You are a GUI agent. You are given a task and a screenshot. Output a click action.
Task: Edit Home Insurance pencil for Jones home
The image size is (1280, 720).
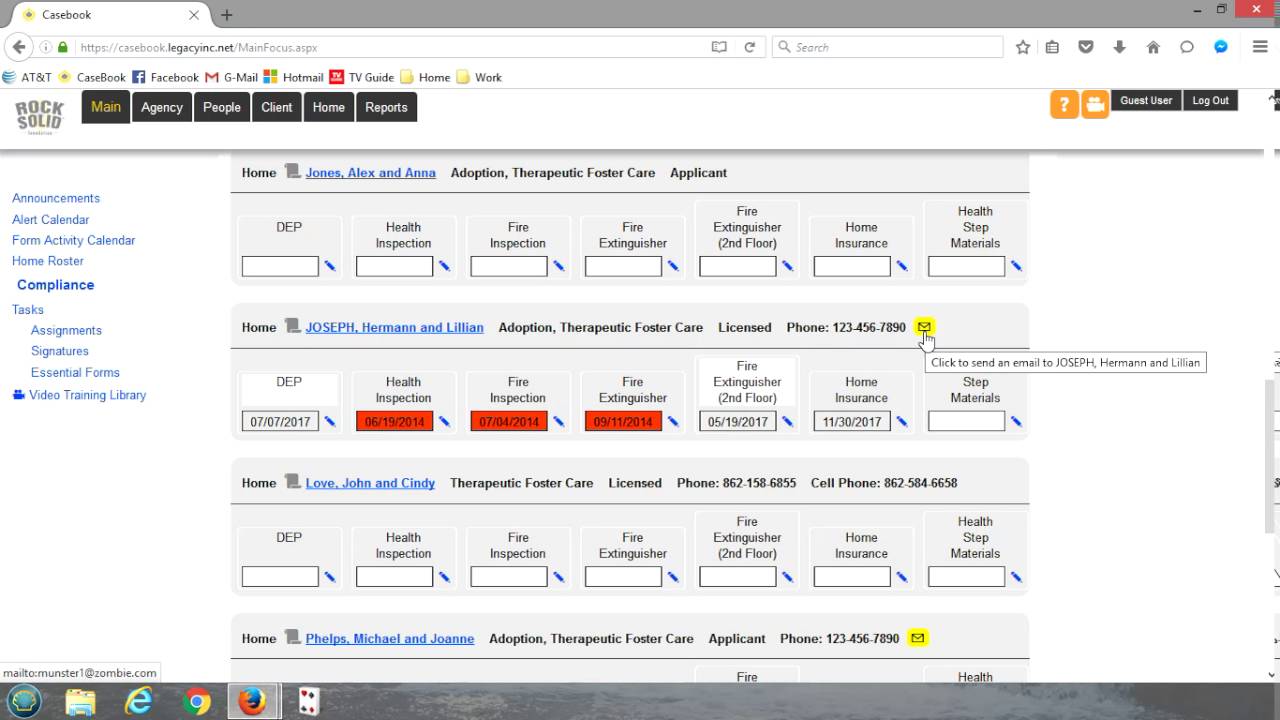point(902,266)
